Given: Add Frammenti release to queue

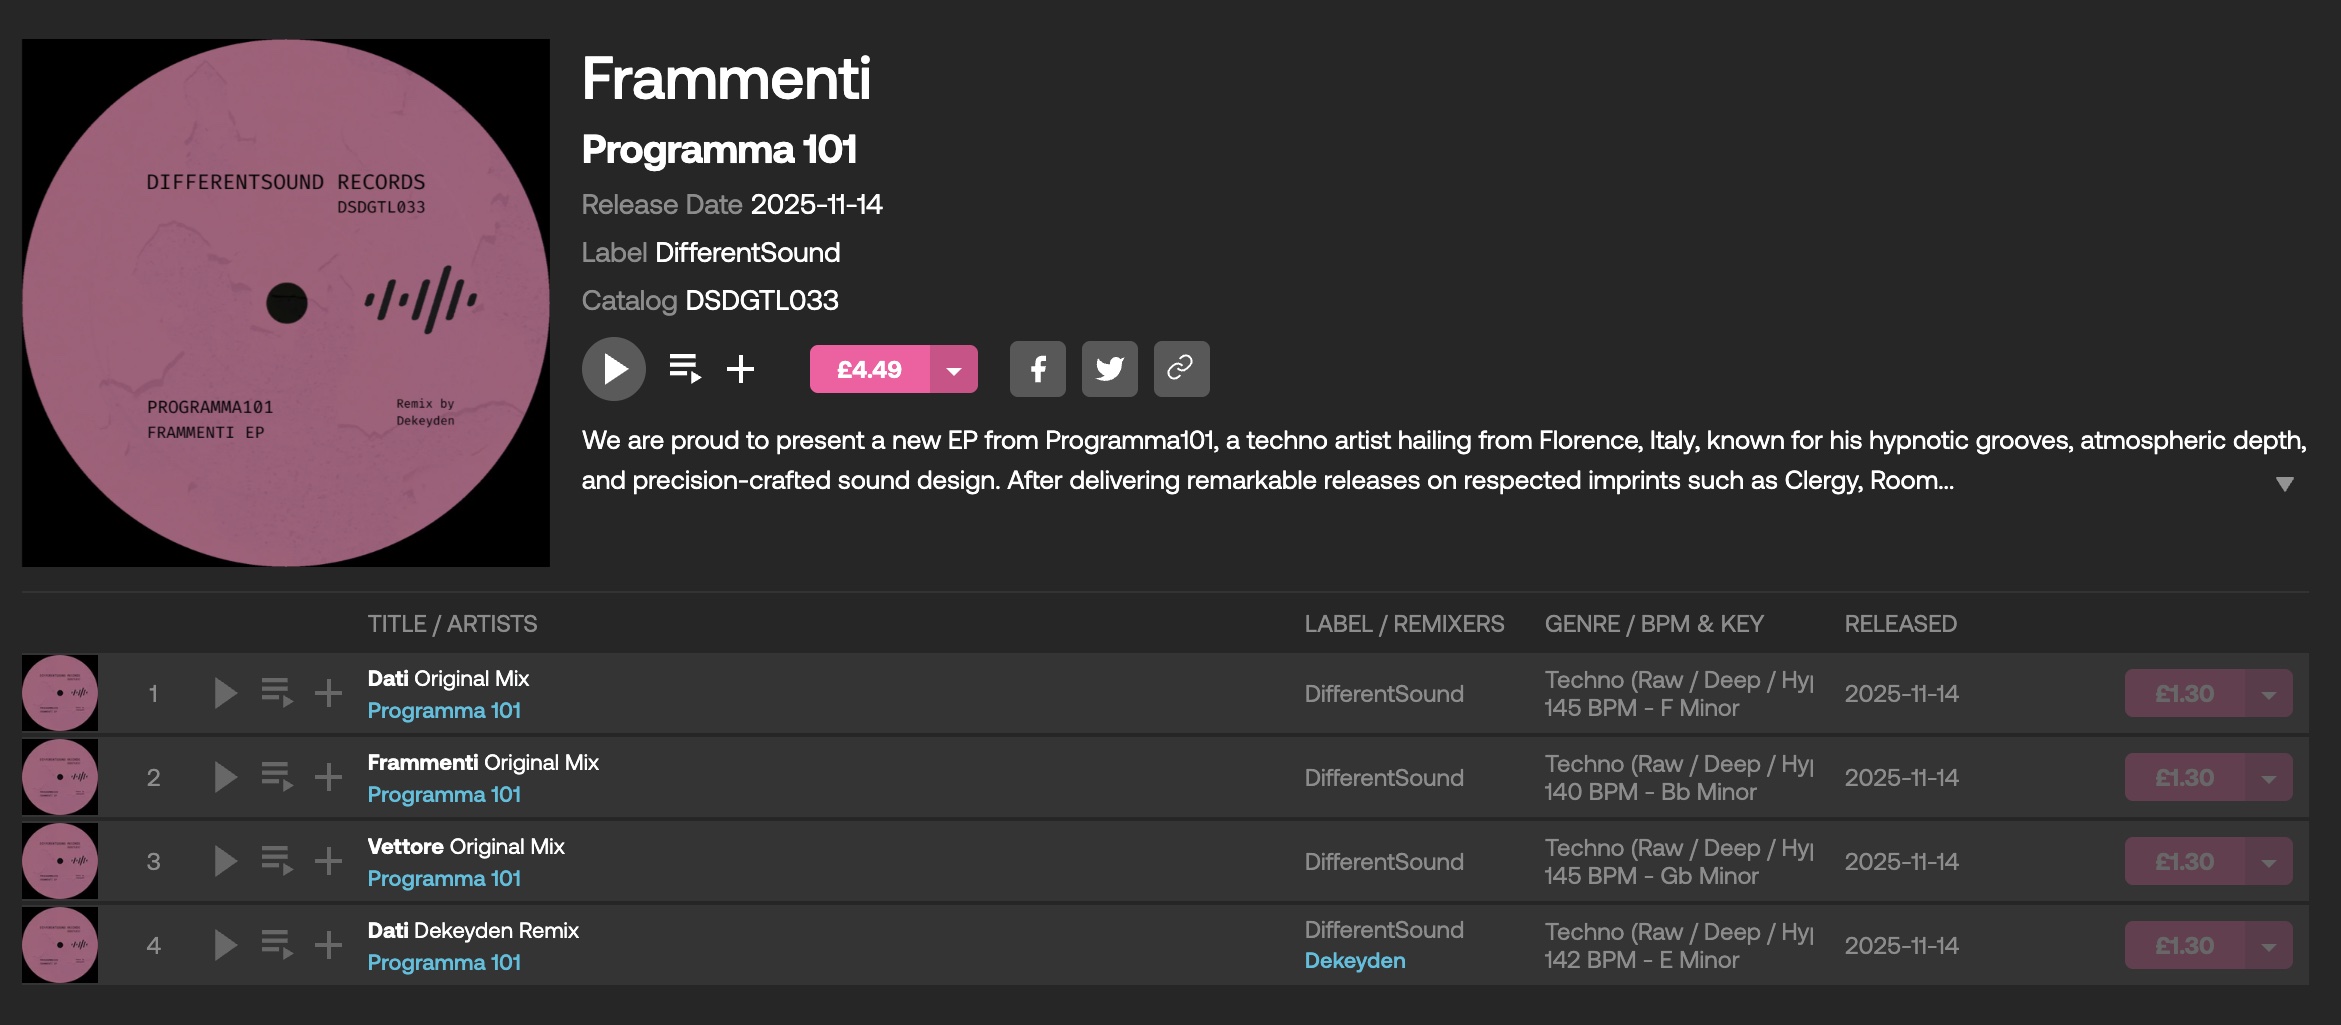Looking at the screenshot, I should click(x=684, y=369).
